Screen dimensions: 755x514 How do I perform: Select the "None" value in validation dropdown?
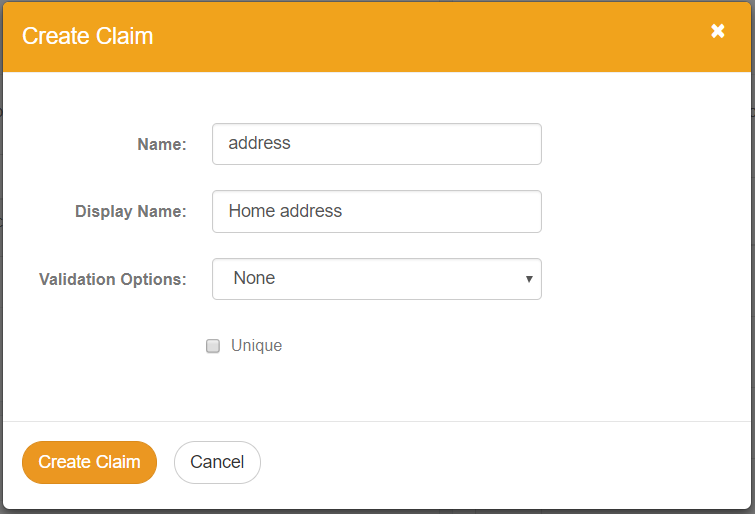click(254, 279)
